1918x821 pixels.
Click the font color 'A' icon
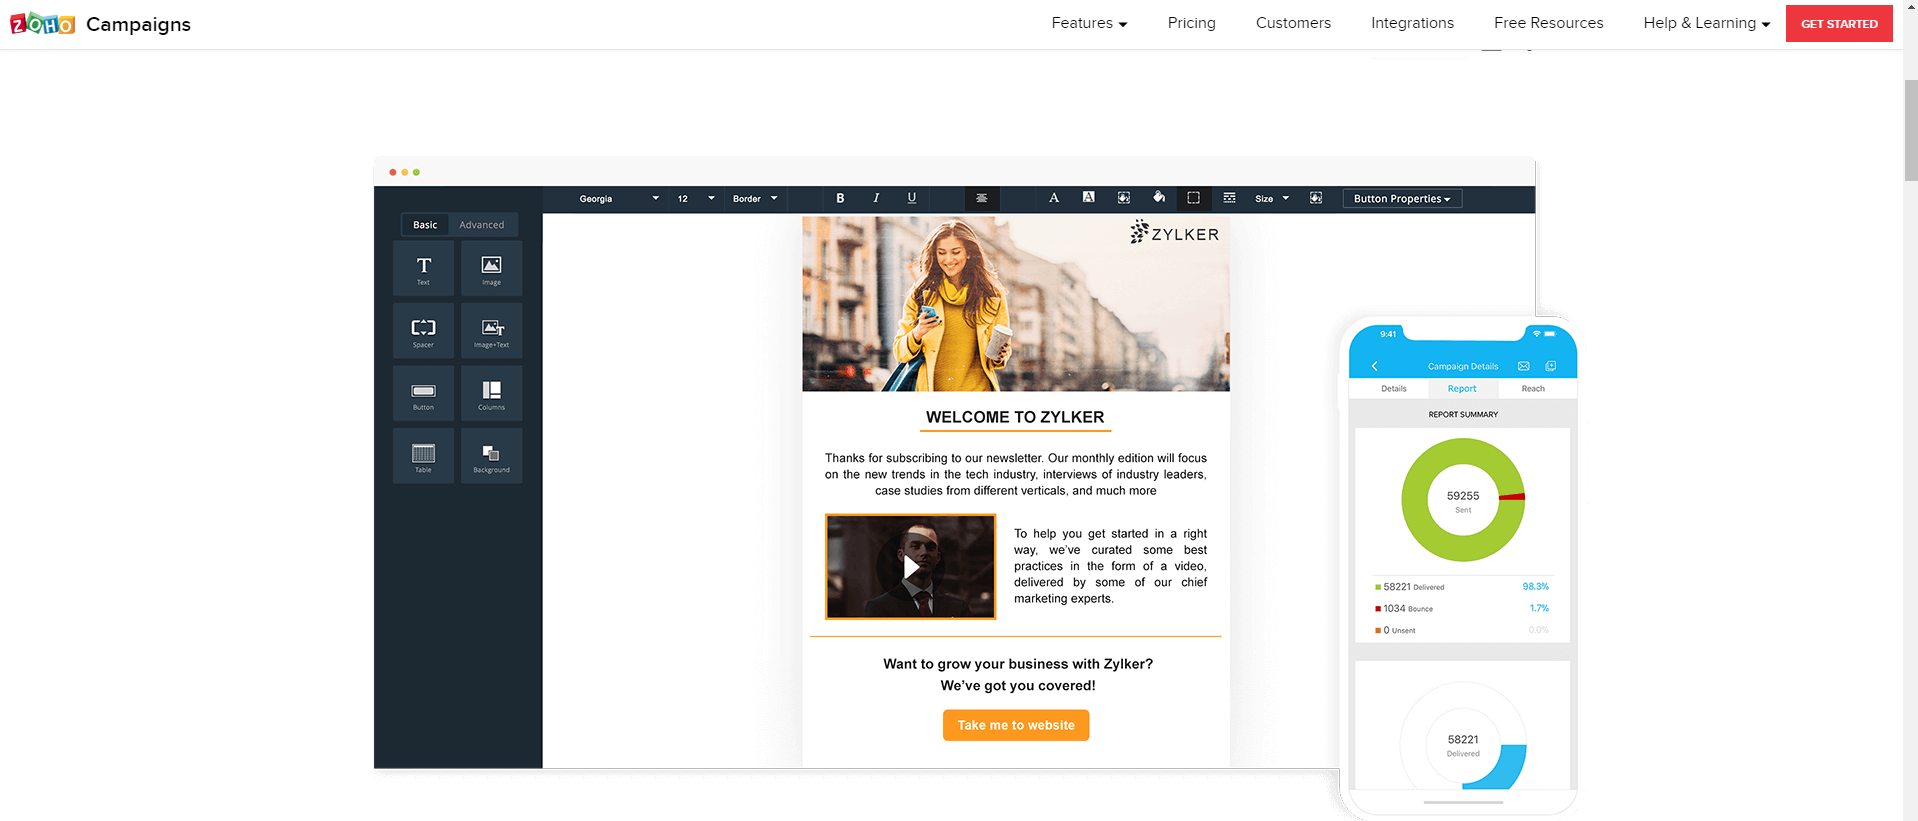point(1054,198)
